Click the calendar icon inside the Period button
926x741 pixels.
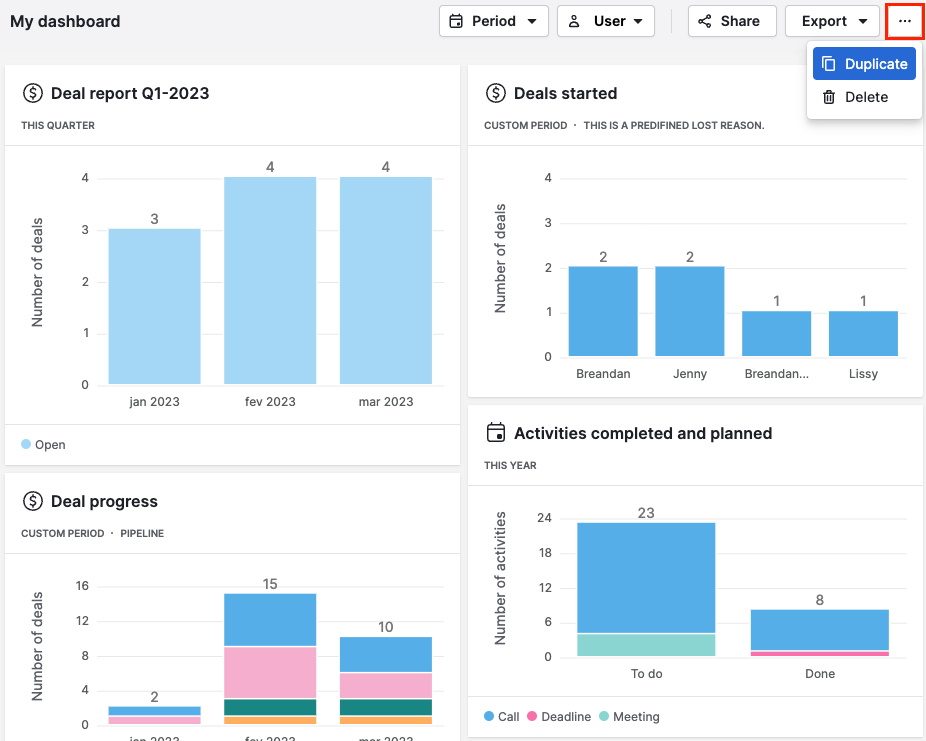(454, 20)
